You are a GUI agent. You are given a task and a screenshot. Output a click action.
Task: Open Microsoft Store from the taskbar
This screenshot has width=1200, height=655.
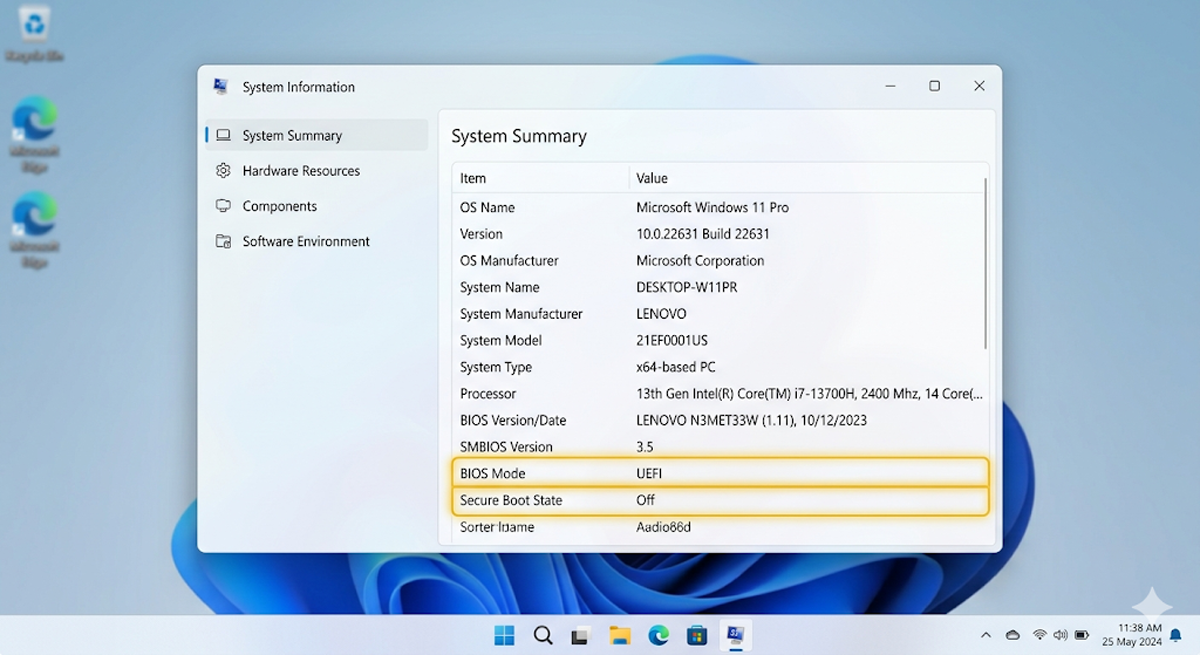click(697, 635)
